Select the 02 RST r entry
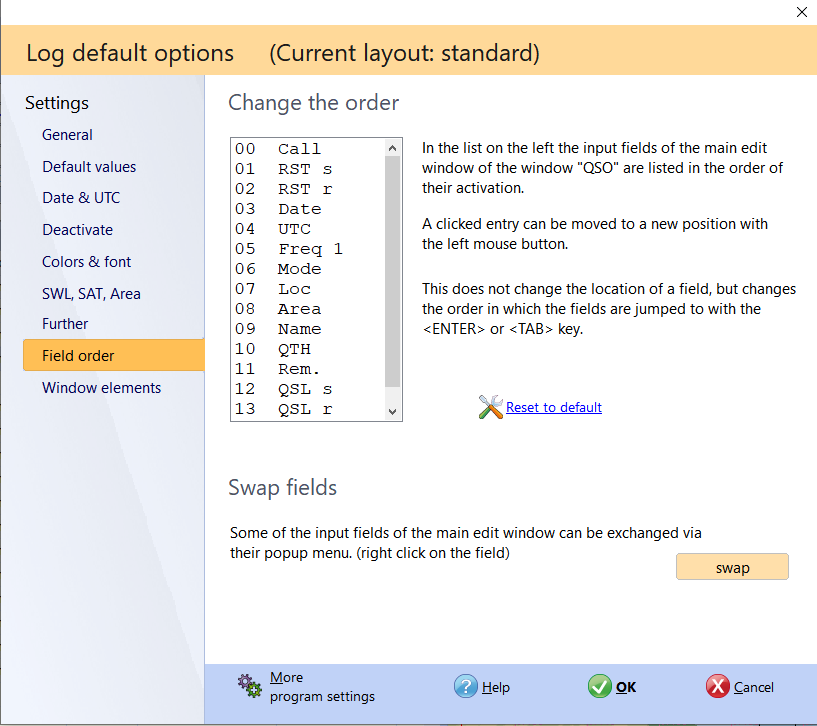The height and width of the screenshot is (726, 817). coord(308,189)
